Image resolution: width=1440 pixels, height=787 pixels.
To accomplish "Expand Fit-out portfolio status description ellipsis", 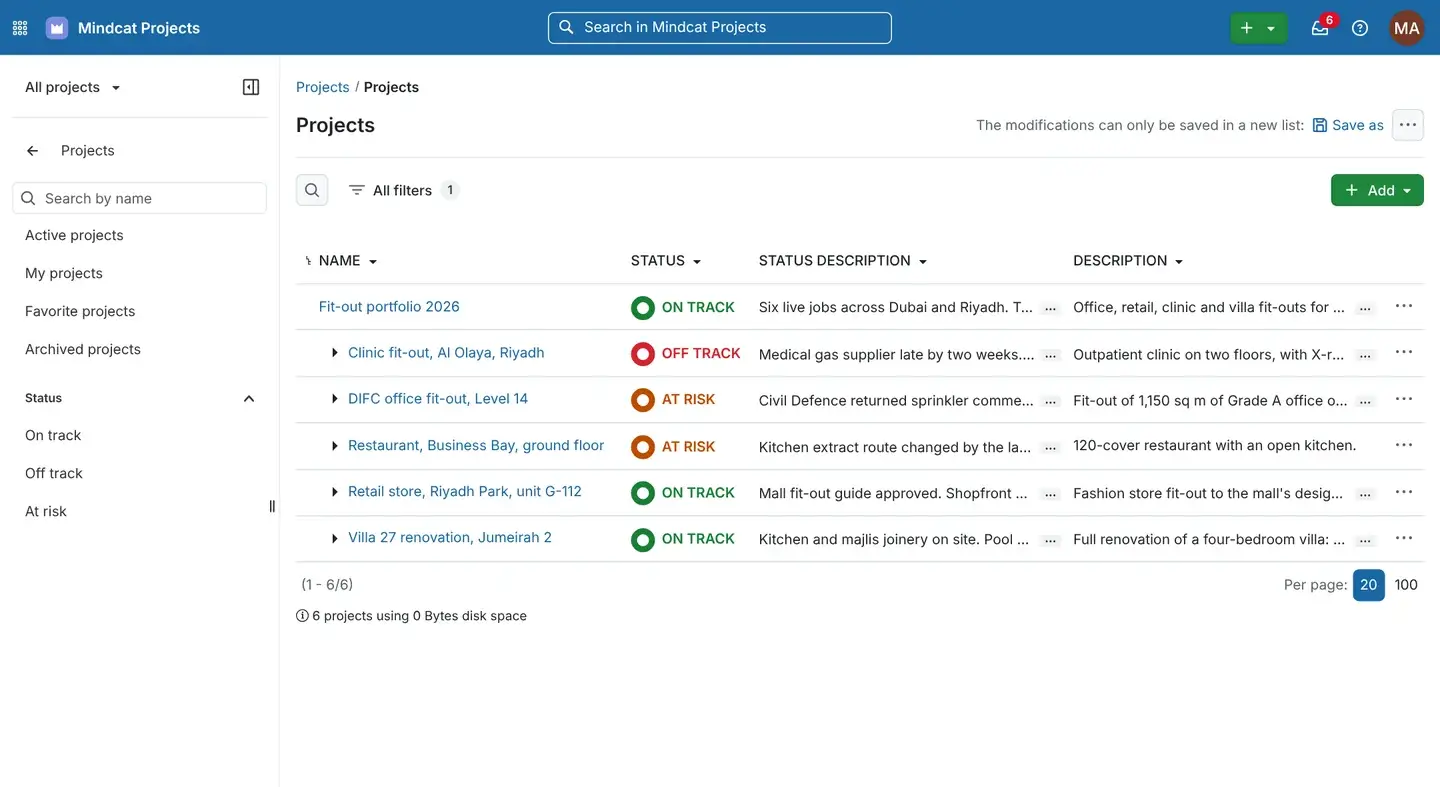I will click(1050, 309).
